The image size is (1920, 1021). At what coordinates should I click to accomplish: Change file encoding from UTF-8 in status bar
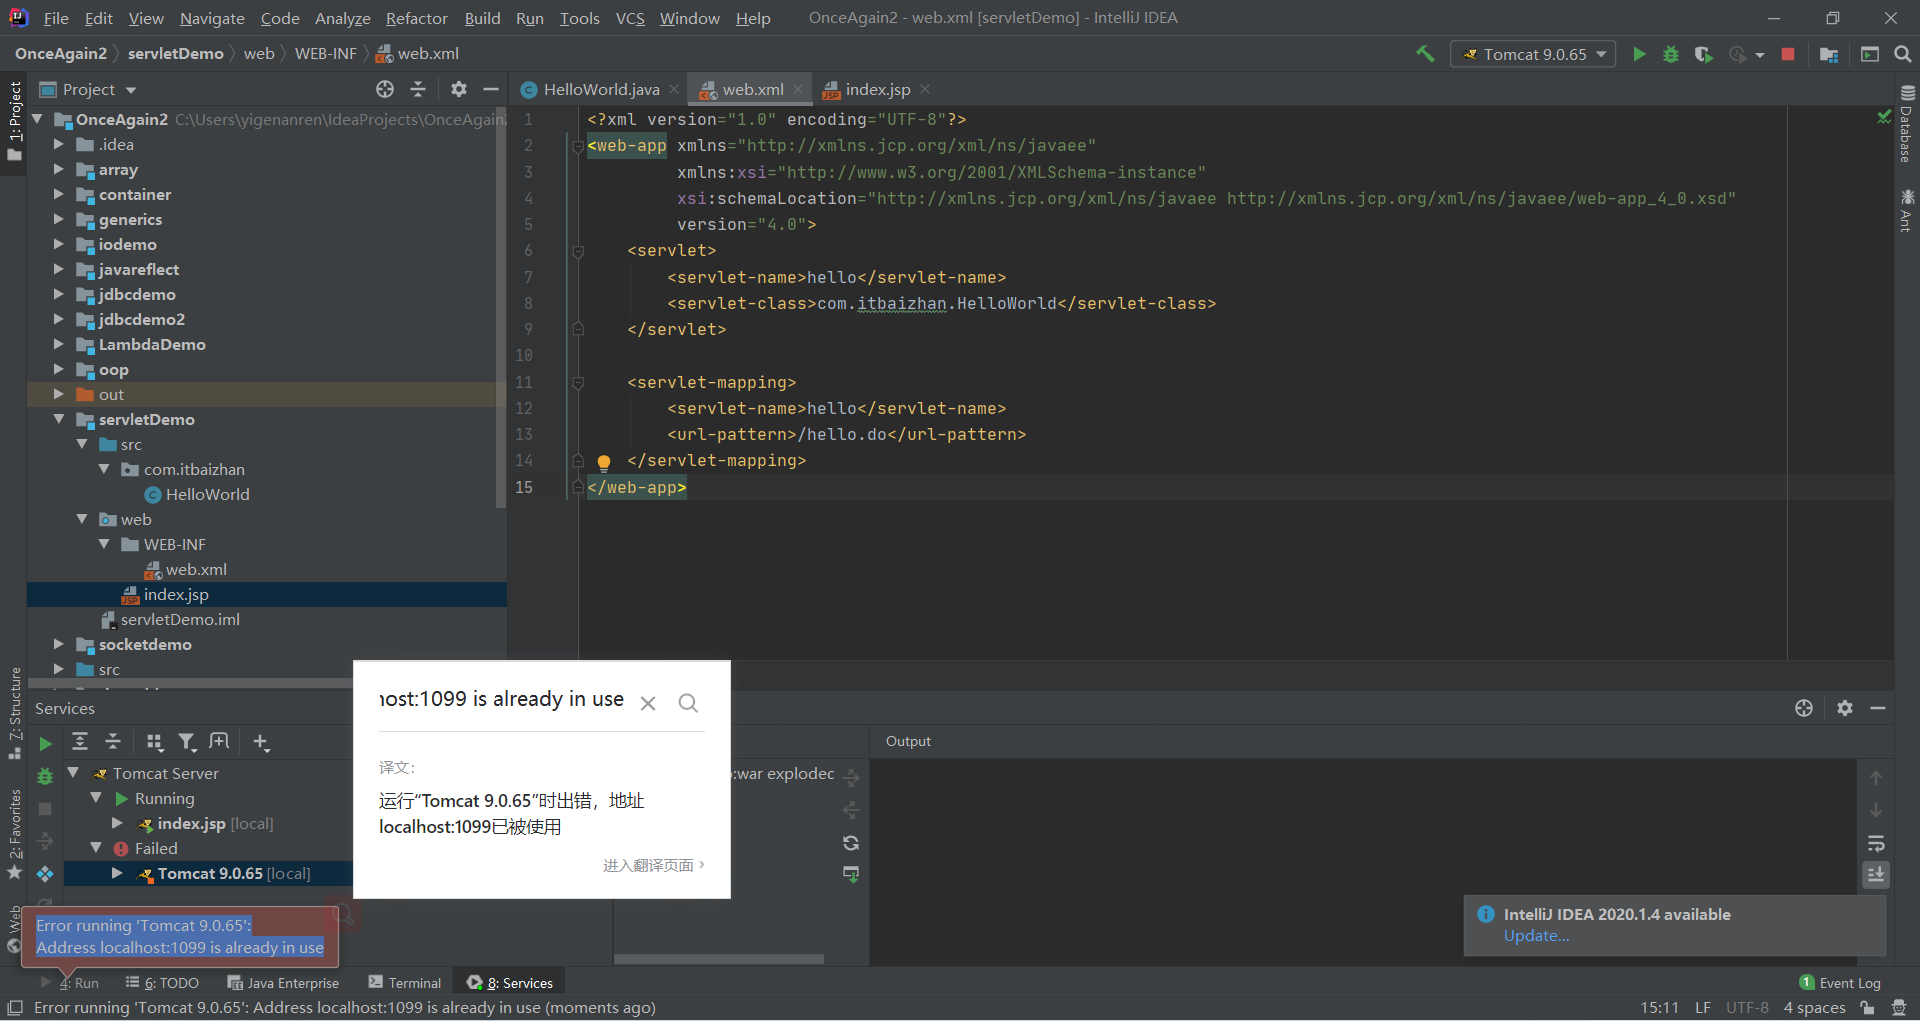pos(1747,1007)
